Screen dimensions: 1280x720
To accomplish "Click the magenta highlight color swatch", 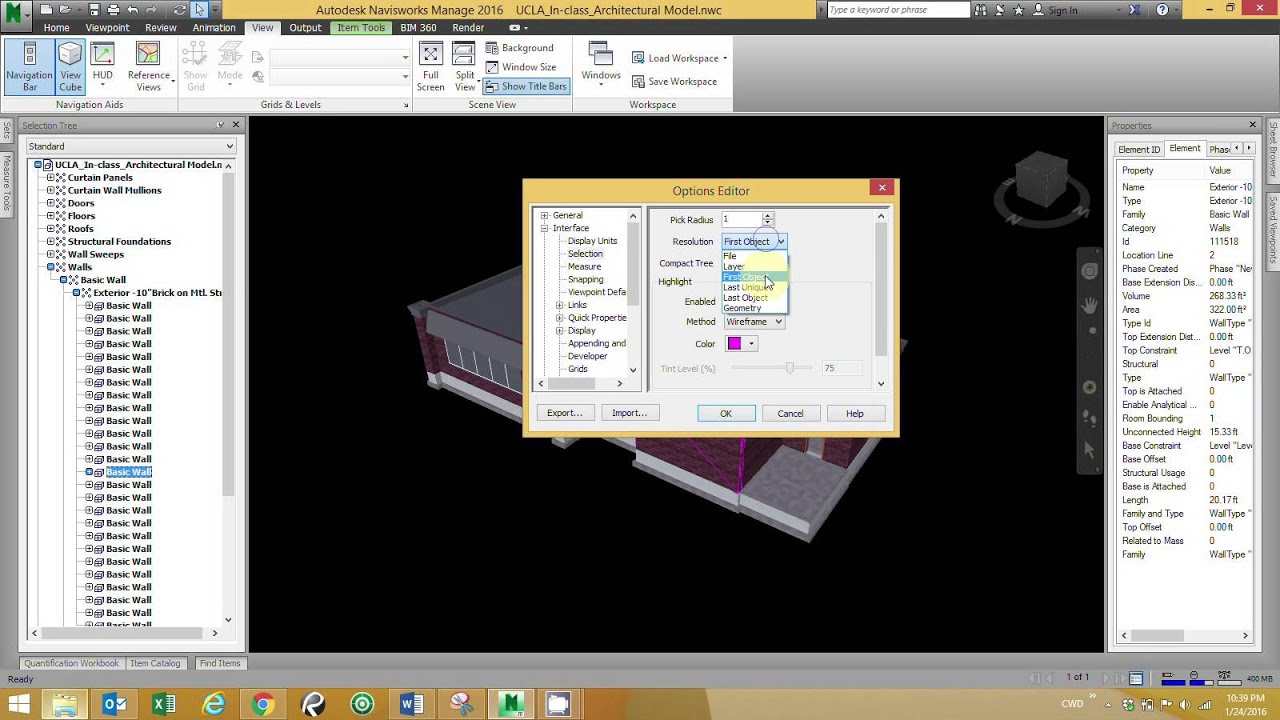I will (x=734, y=344).
